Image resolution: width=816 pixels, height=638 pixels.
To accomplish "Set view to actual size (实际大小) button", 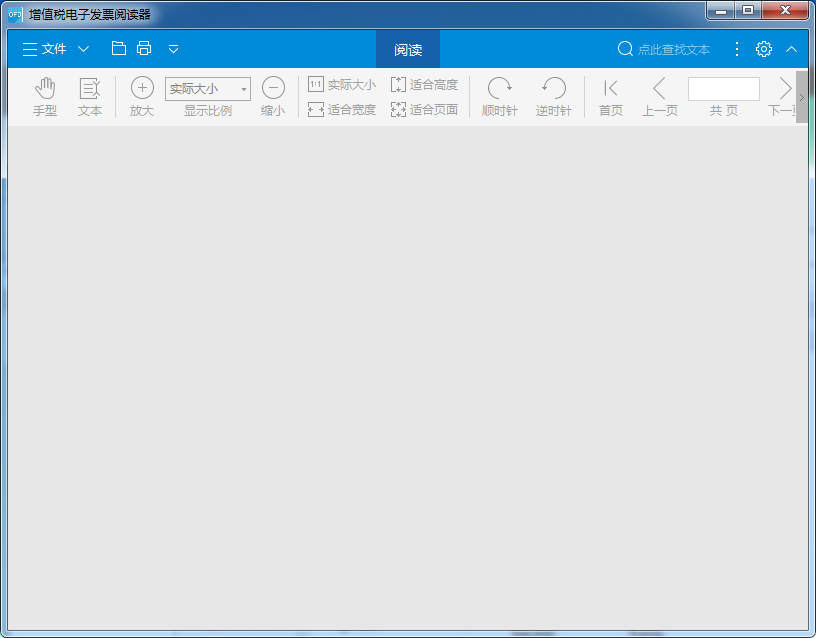I will point(341,84).
